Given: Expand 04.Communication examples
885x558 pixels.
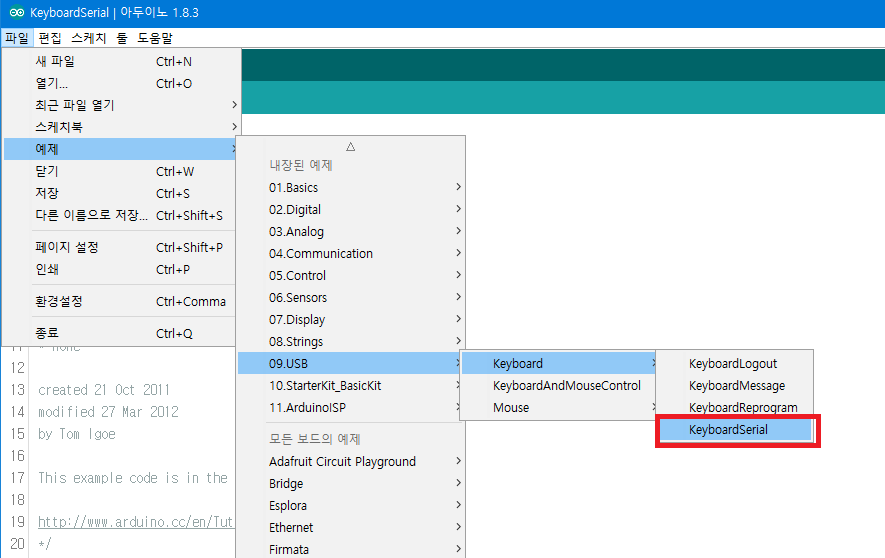Looking at the screenshot, I should tap(351, 253).
